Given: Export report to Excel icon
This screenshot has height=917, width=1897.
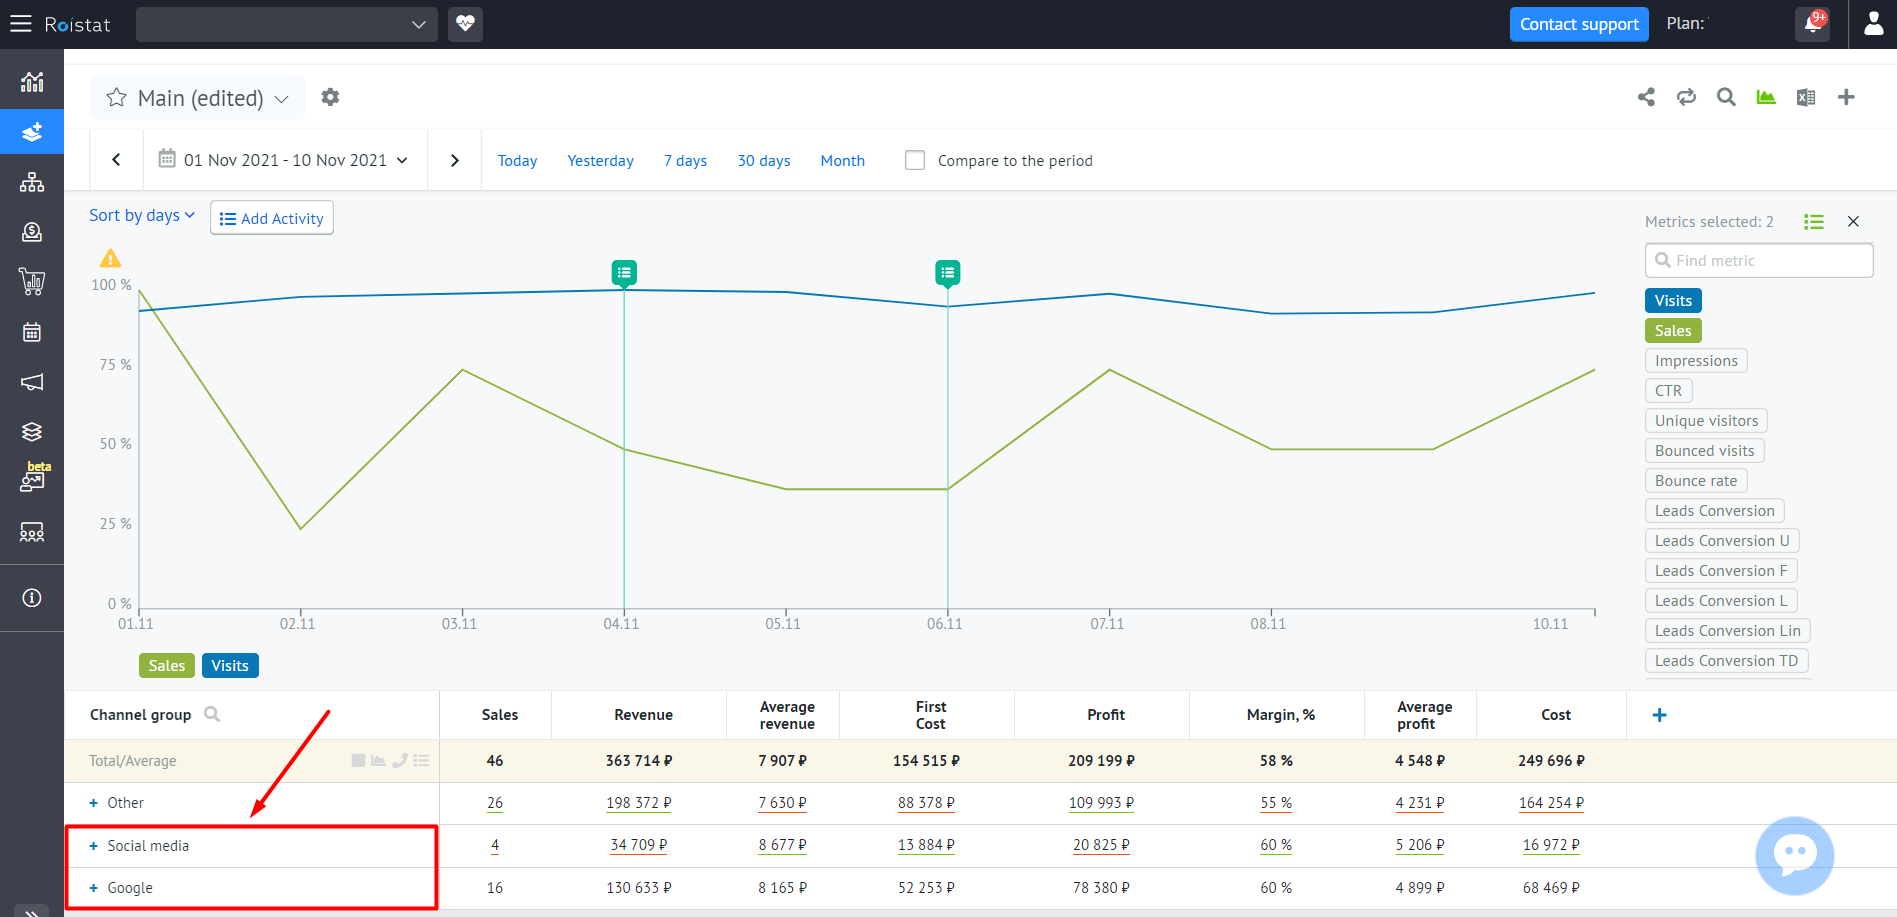Looking at the screenshot, I should coord(1806,97).
